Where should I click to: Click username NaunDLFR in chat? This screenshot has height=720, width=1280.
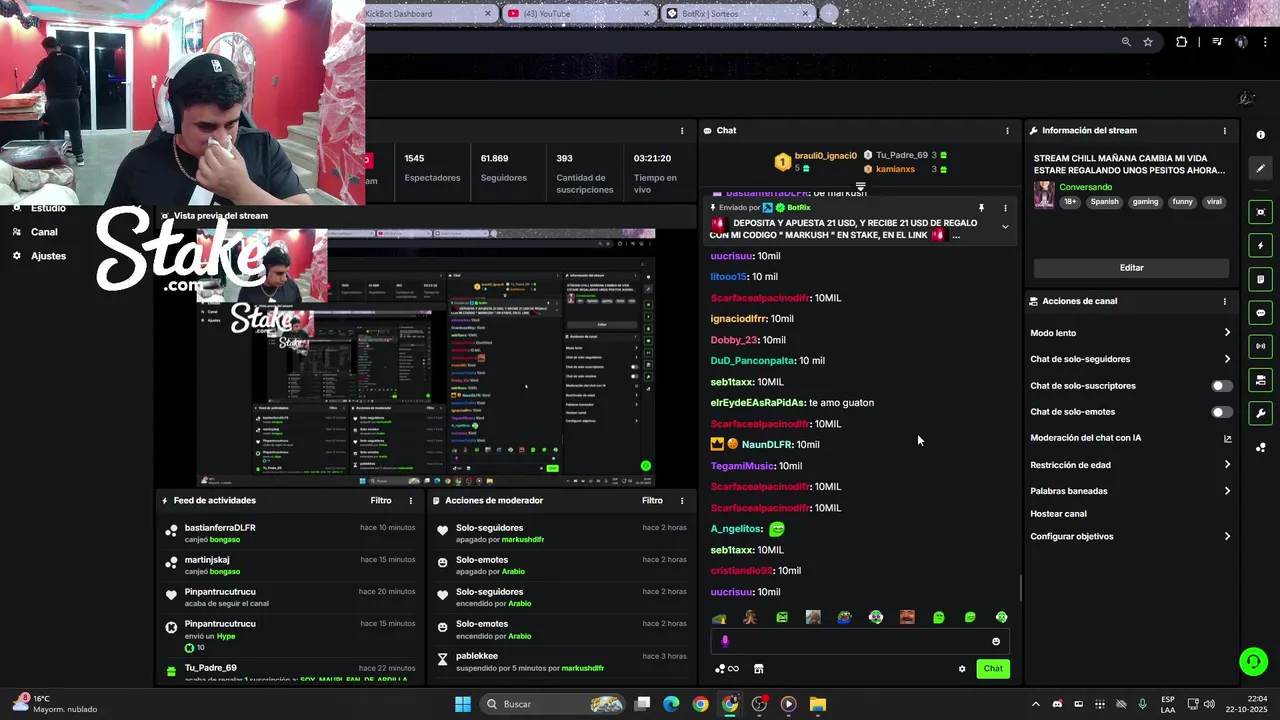point(766,445)
